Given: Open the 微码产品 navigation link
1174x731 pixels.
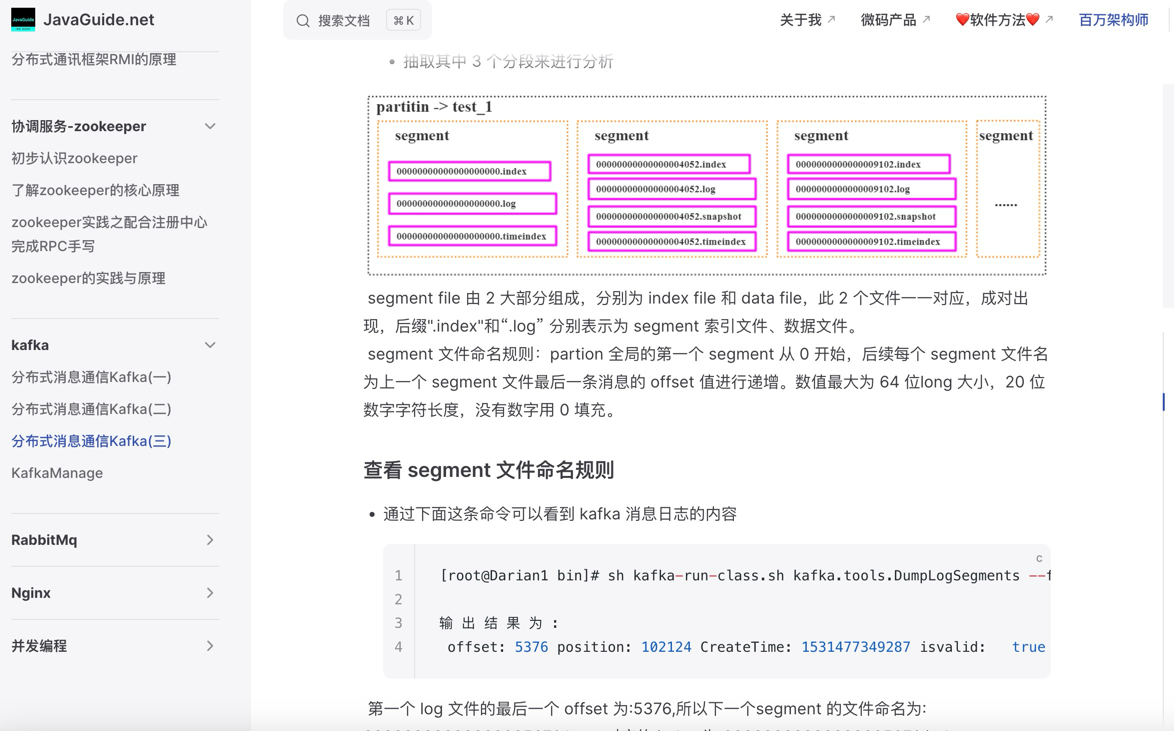Looking at the screenshot, I should click(888, 20).
